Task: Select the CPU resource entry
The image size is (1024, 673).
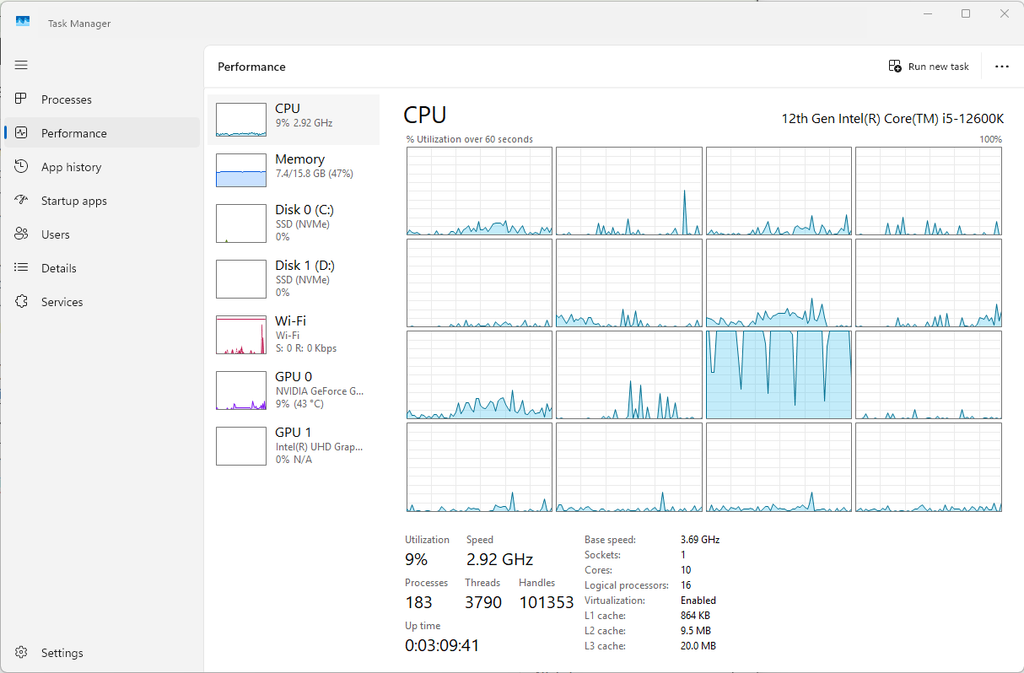Action: (x=293, y=119)
